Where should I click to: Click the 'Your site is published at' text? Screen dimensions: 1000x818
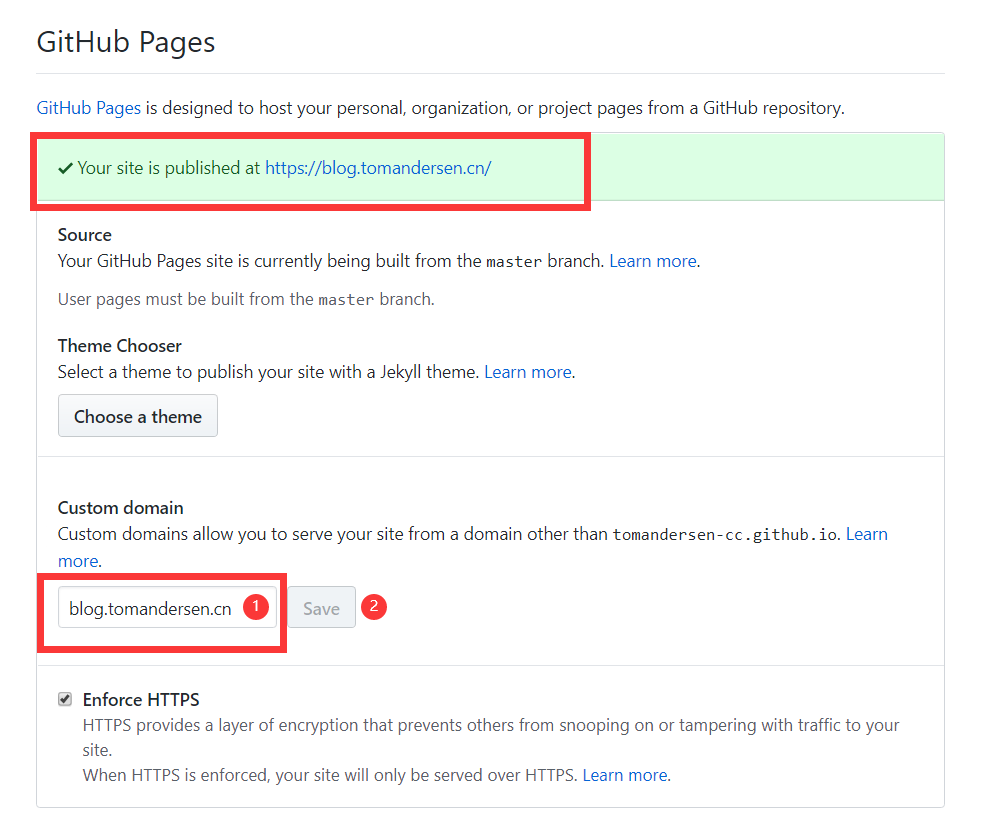point(168,168)
